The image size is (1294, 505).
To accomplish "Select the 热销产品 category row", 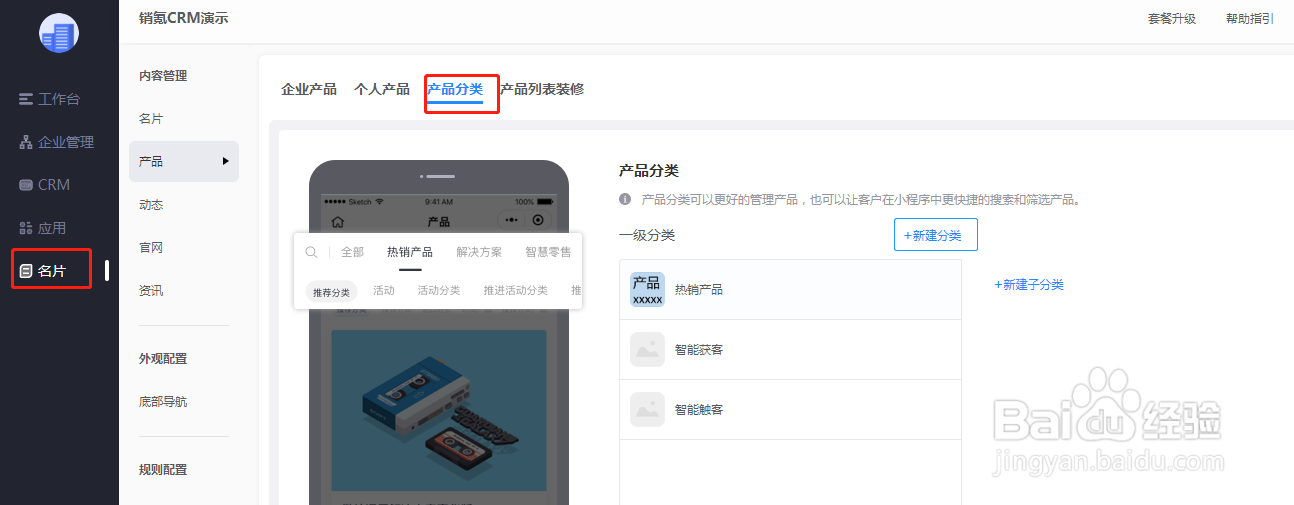I will [790, 289].
